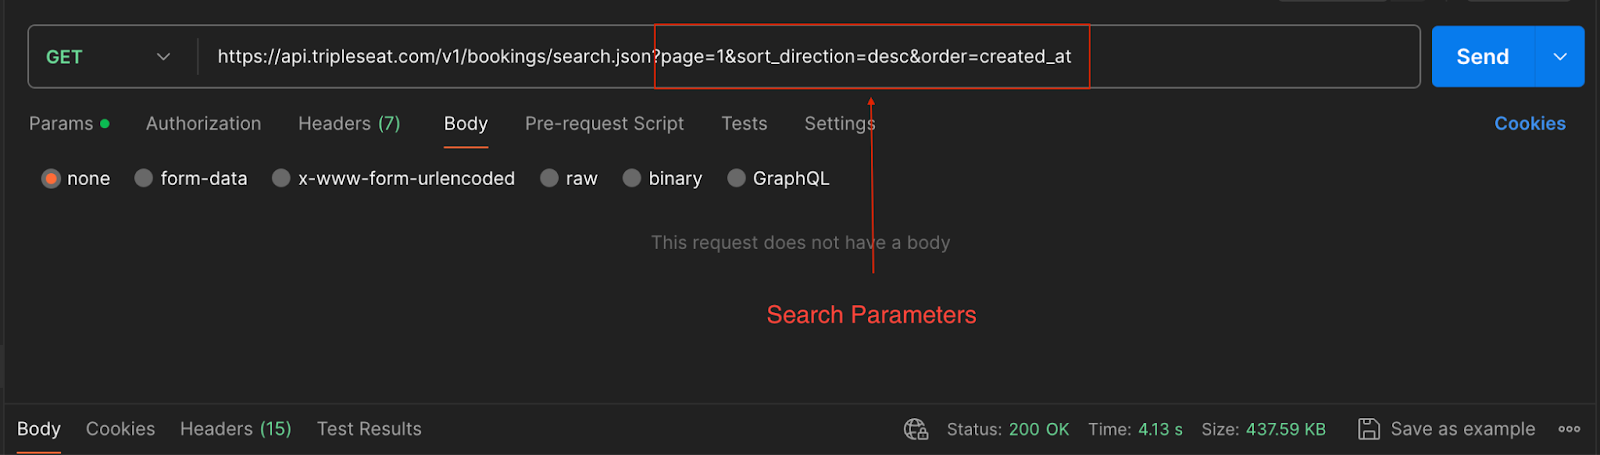Select the raw body radio option
The image size is (1600, 455).
(x=549, y=178)
